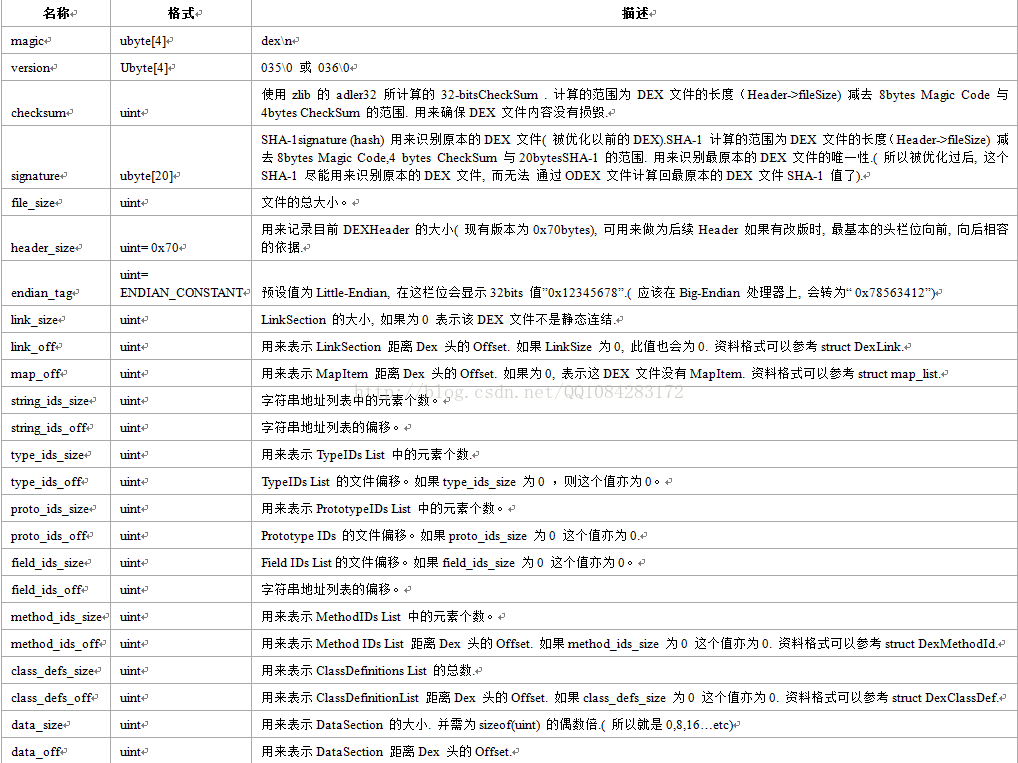
Task: Select the header_size name cell
Action: 56,238
